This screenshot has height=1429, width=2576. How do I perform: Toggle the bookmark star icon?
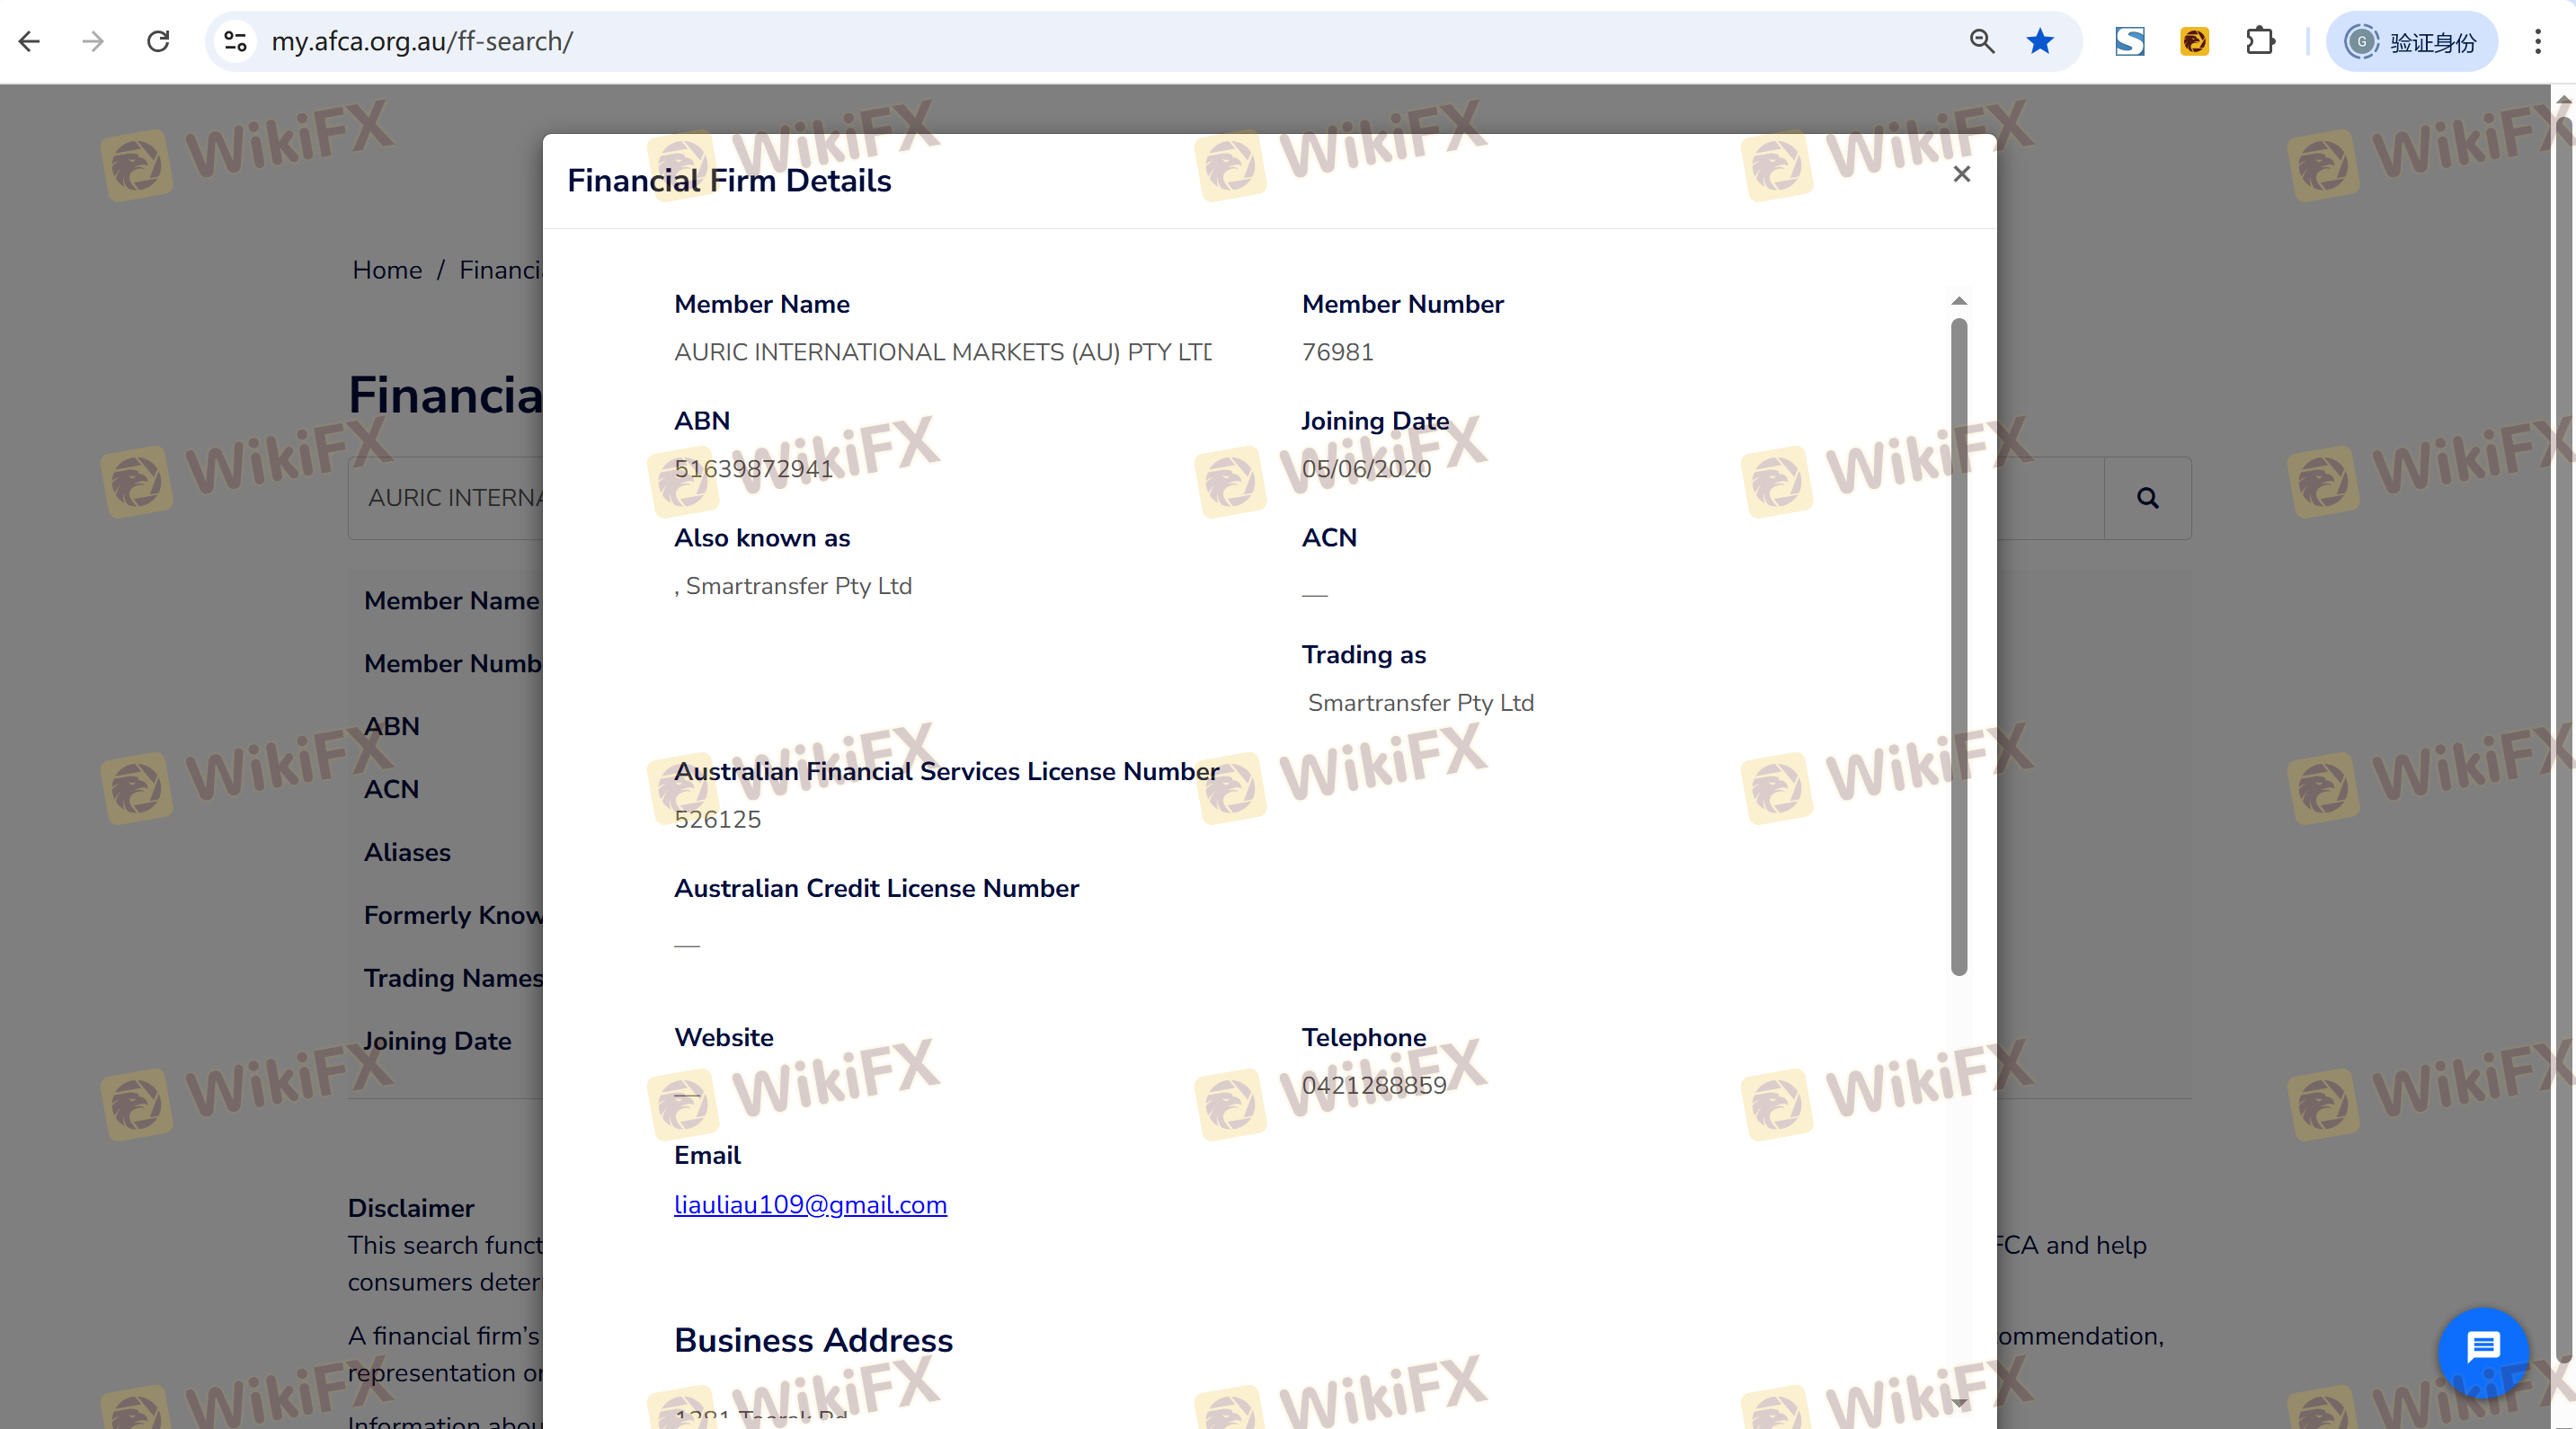2040,41
